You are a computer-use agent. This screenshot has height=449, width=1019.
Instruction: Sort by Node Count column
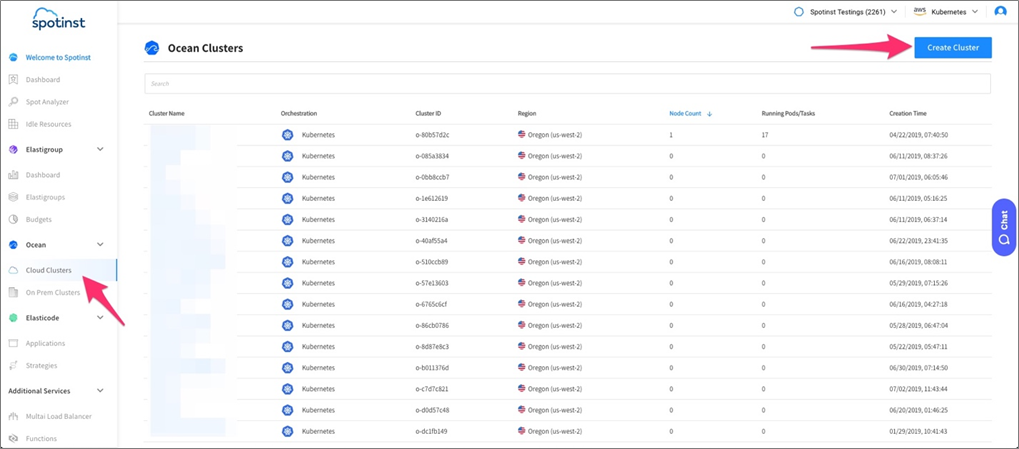point(685,113)
